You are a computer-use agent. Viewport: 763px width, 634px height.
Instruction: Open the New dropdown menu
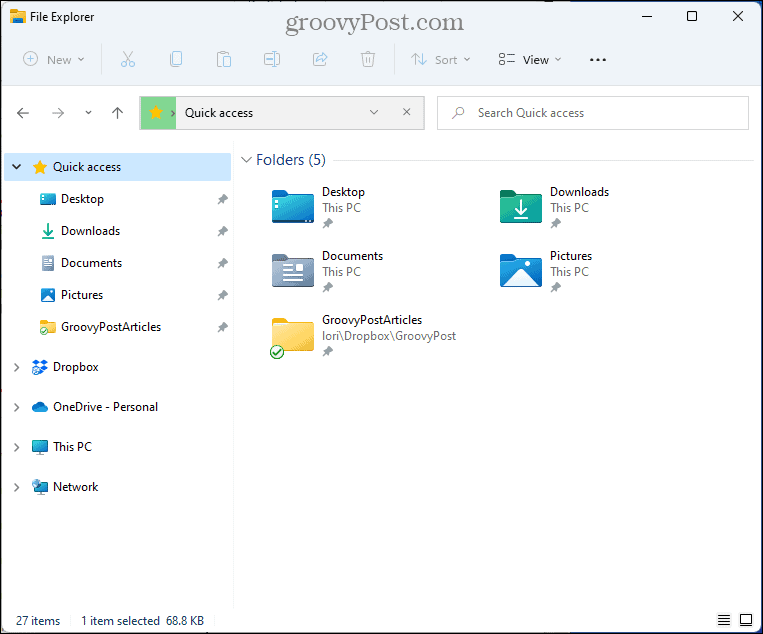[x=54, y=60]
